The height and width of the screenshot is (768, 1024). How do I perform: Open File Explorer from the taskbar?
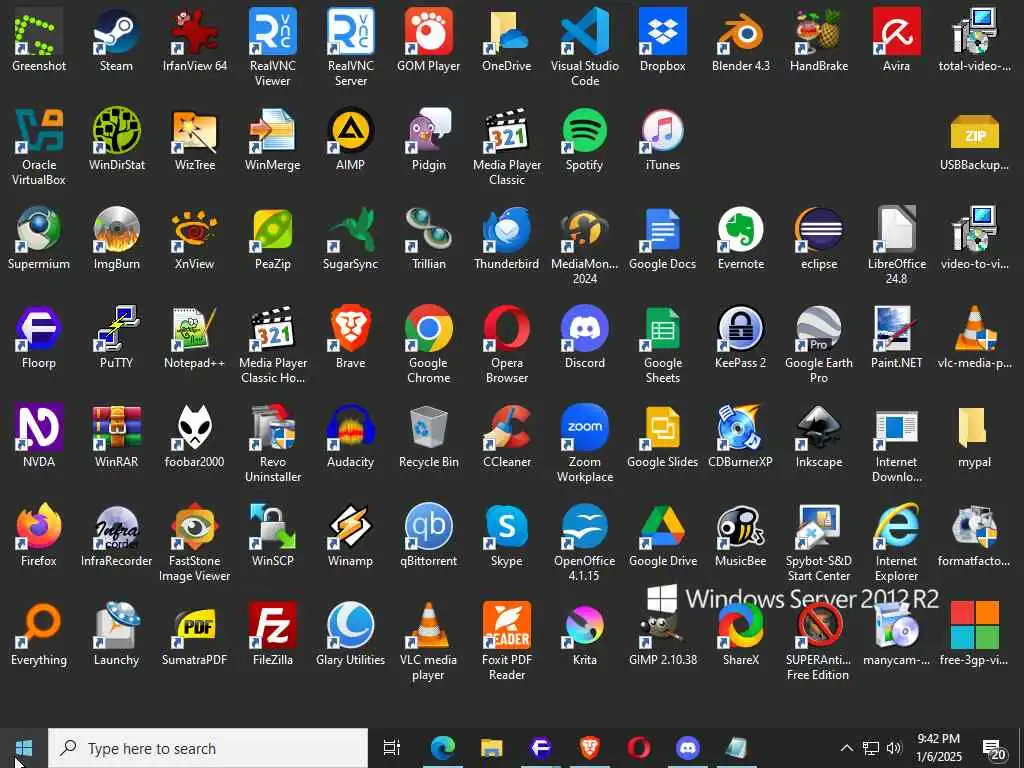[492, 748]
